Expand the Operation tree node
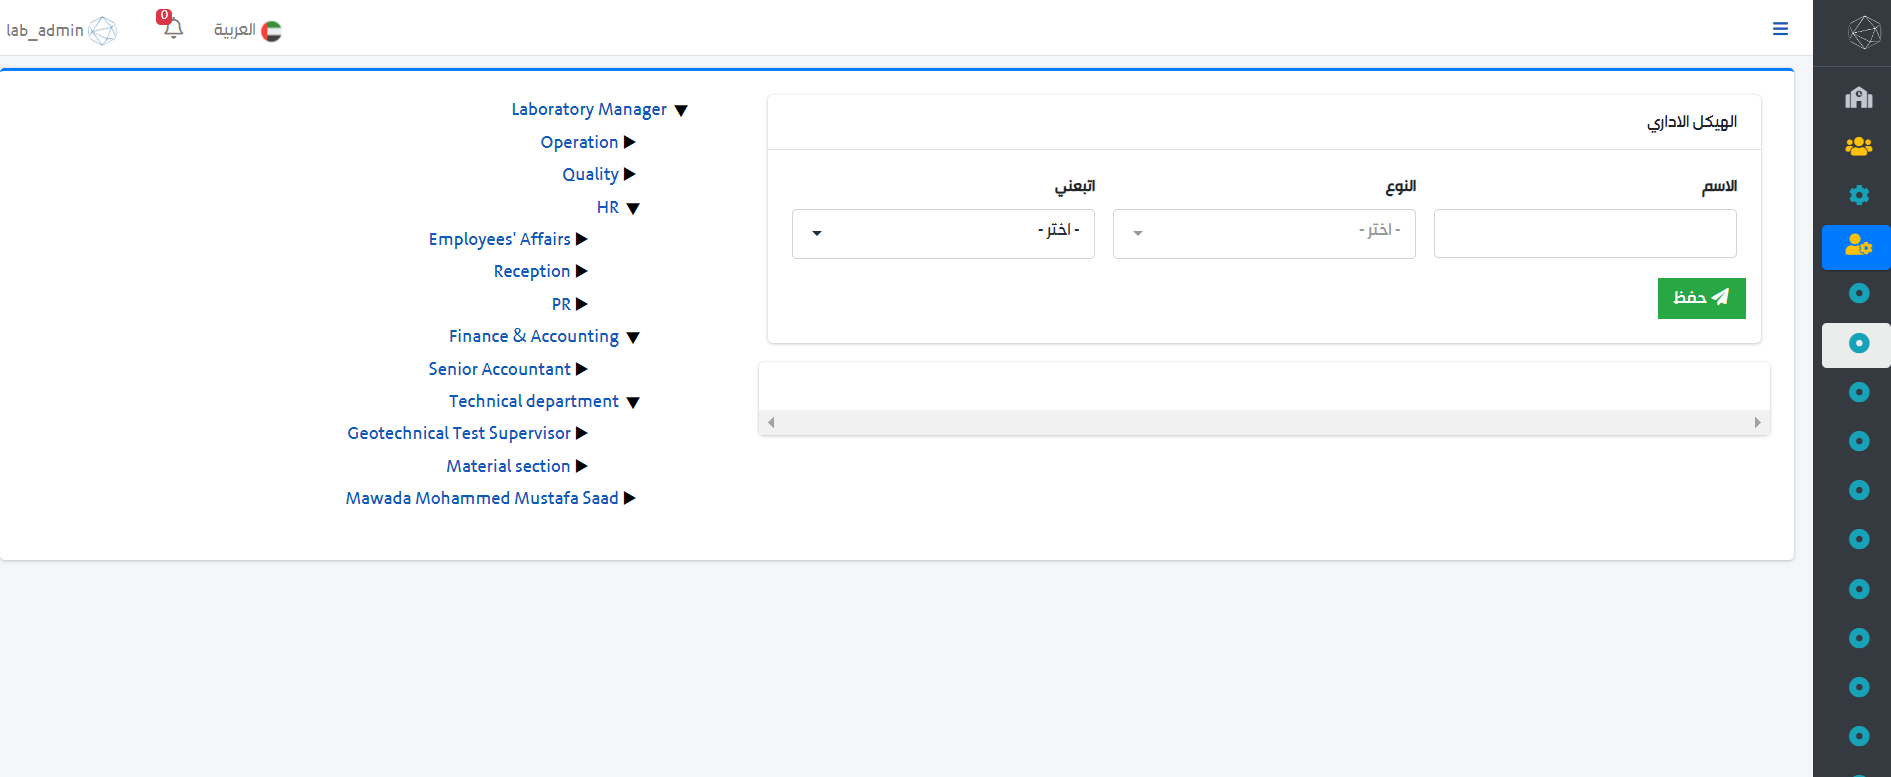This screenshot has width=1891, height=777. [629, 142]
